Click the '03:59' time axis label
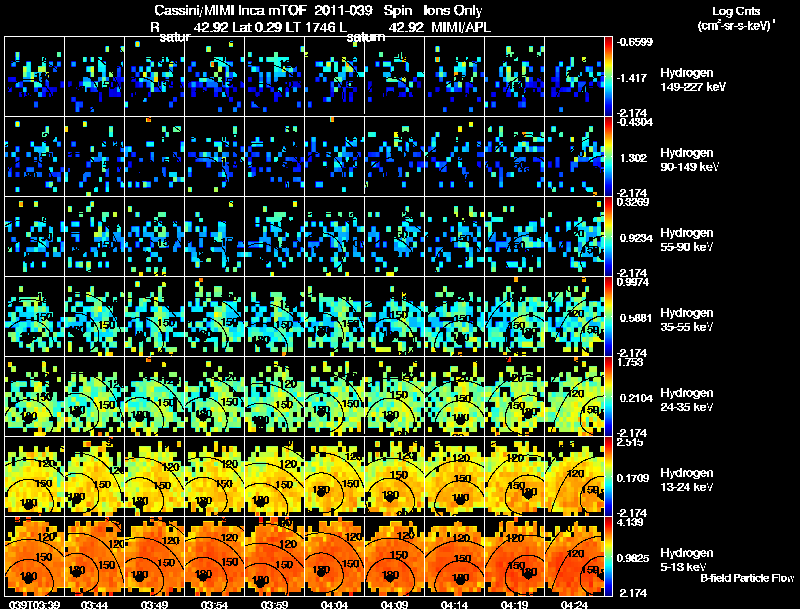 click(274, 604)
